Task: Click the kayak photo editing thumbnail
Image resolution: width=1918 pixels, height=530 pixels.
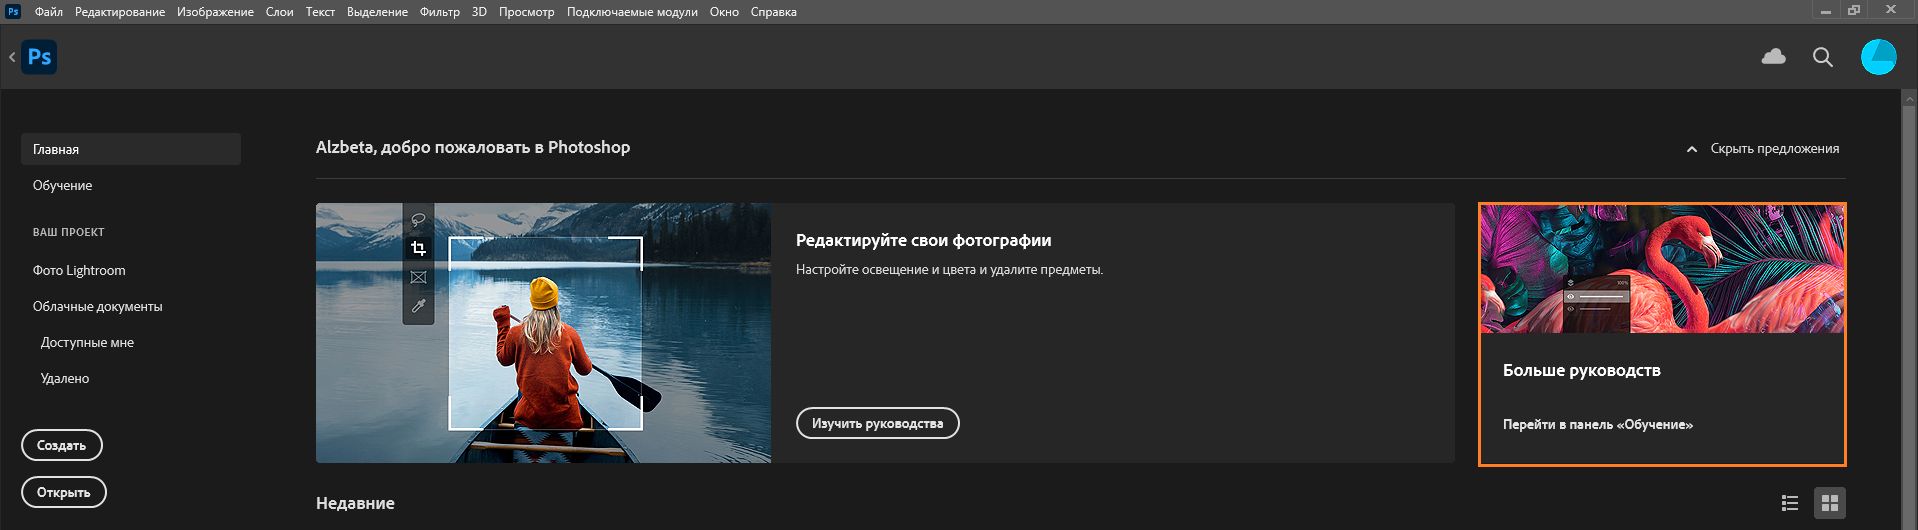Action: click(543, 333)
